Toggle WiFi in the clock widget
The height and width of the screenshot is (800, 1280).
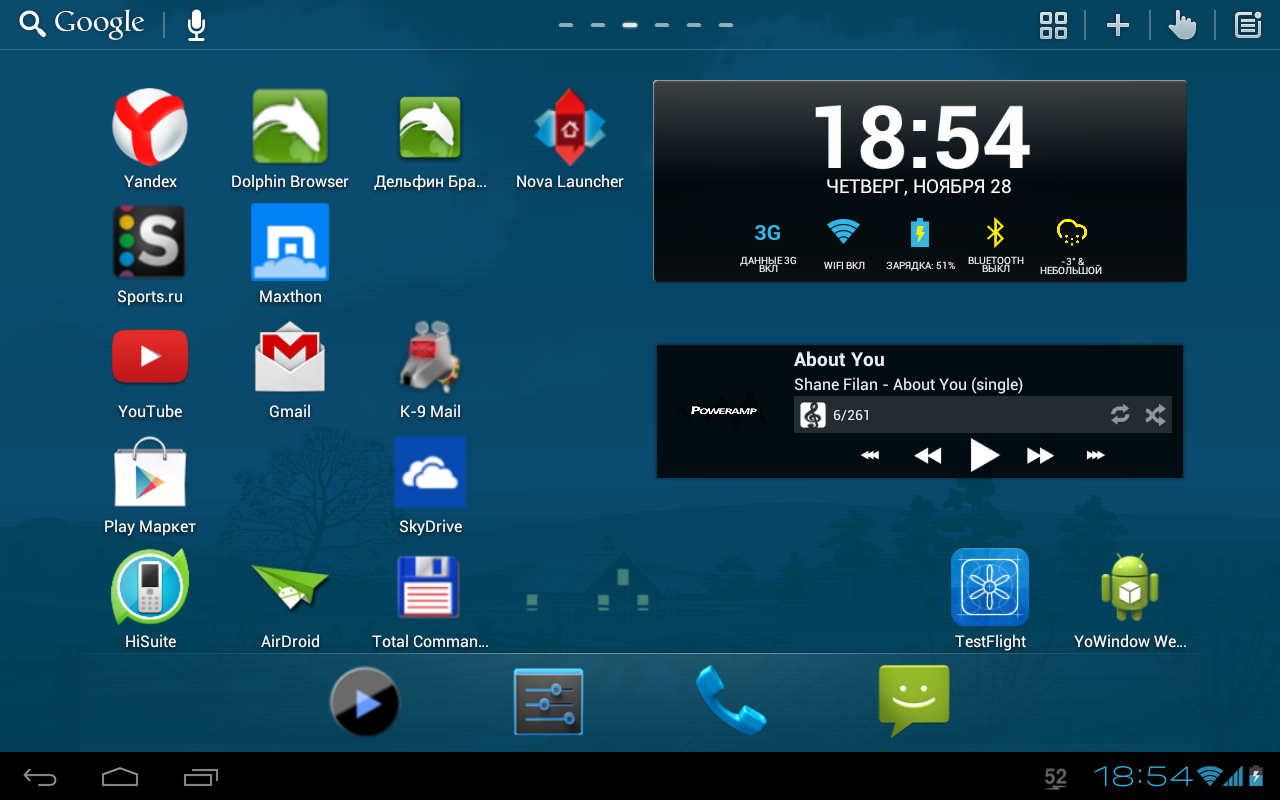(843, 240)
